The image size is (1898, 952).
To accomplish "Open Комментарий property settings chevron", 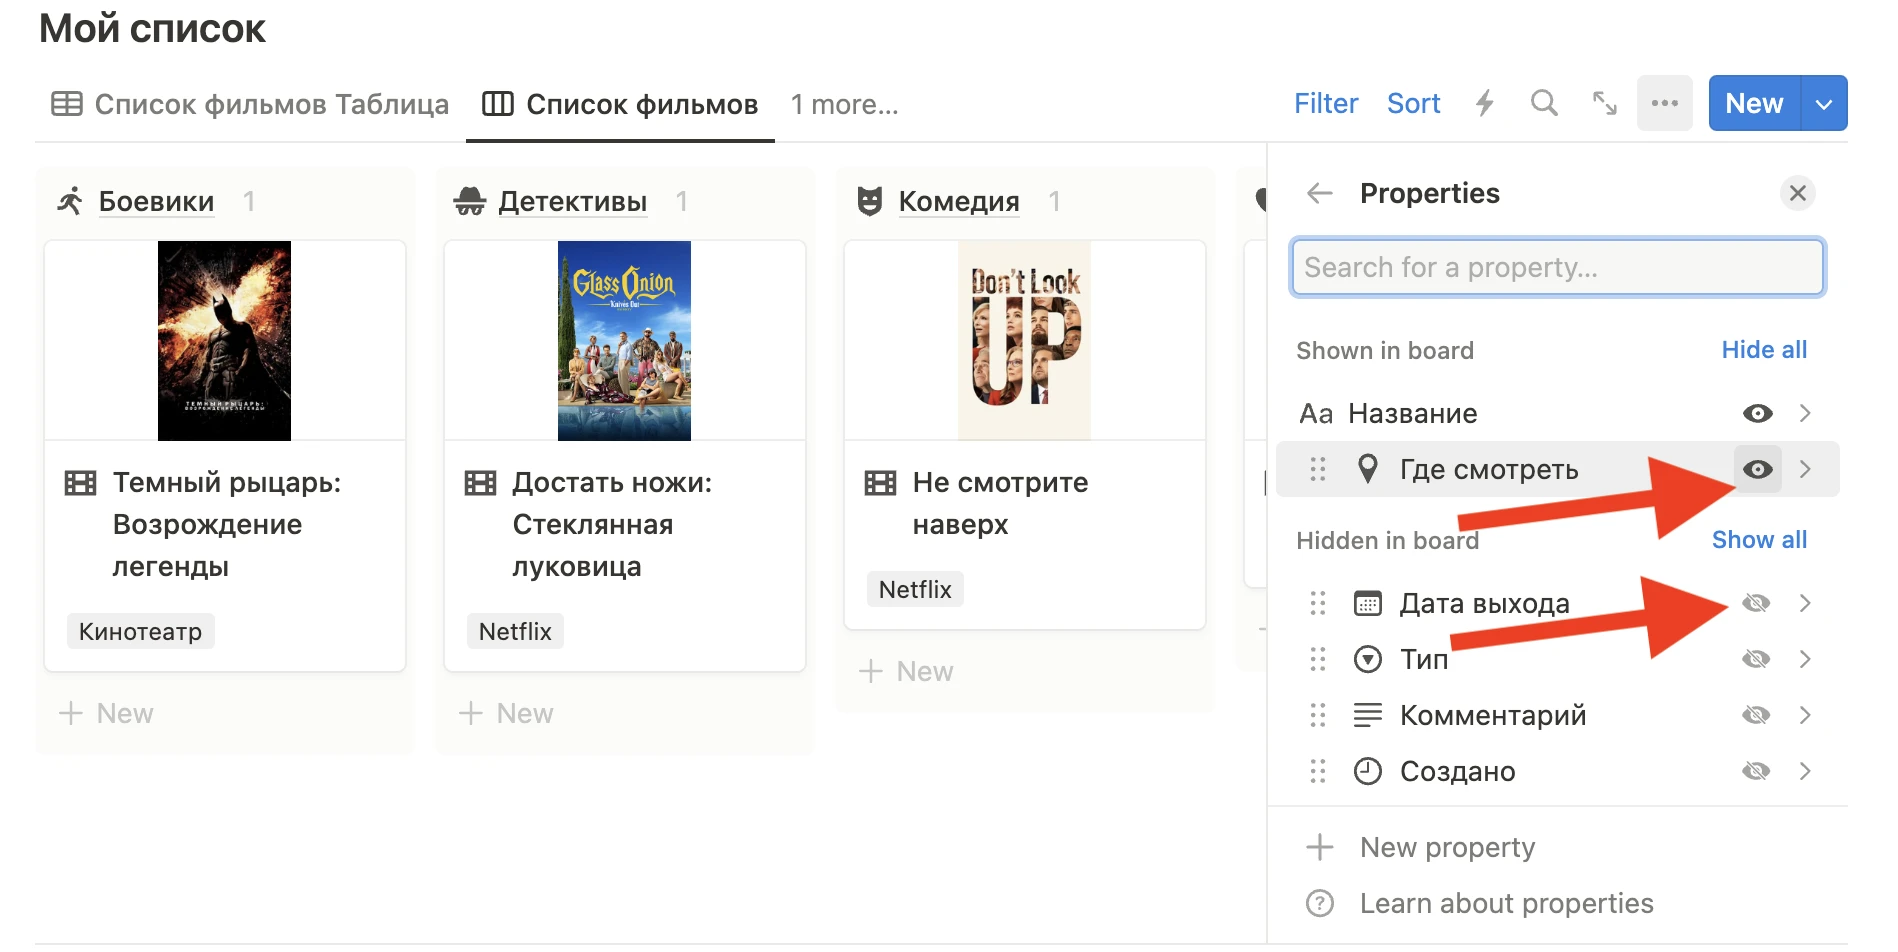I will (1805, 715).
